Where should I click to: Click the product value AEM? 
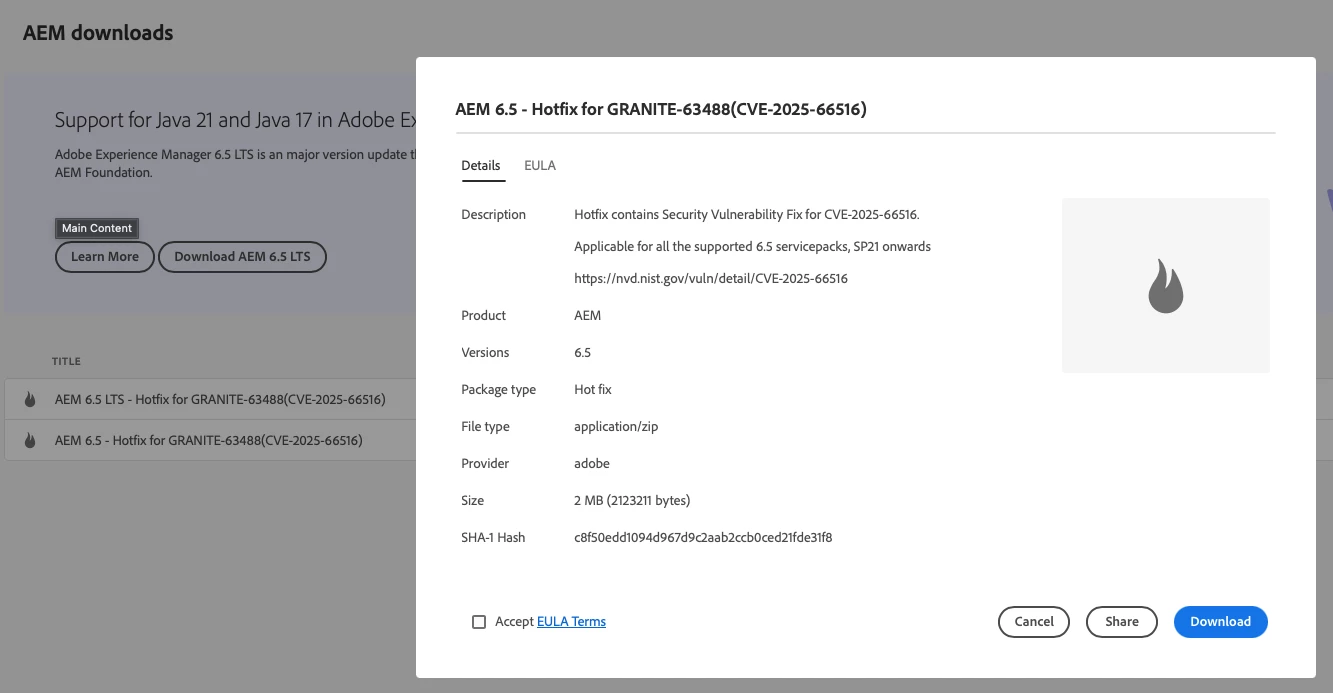click(588, 316)
